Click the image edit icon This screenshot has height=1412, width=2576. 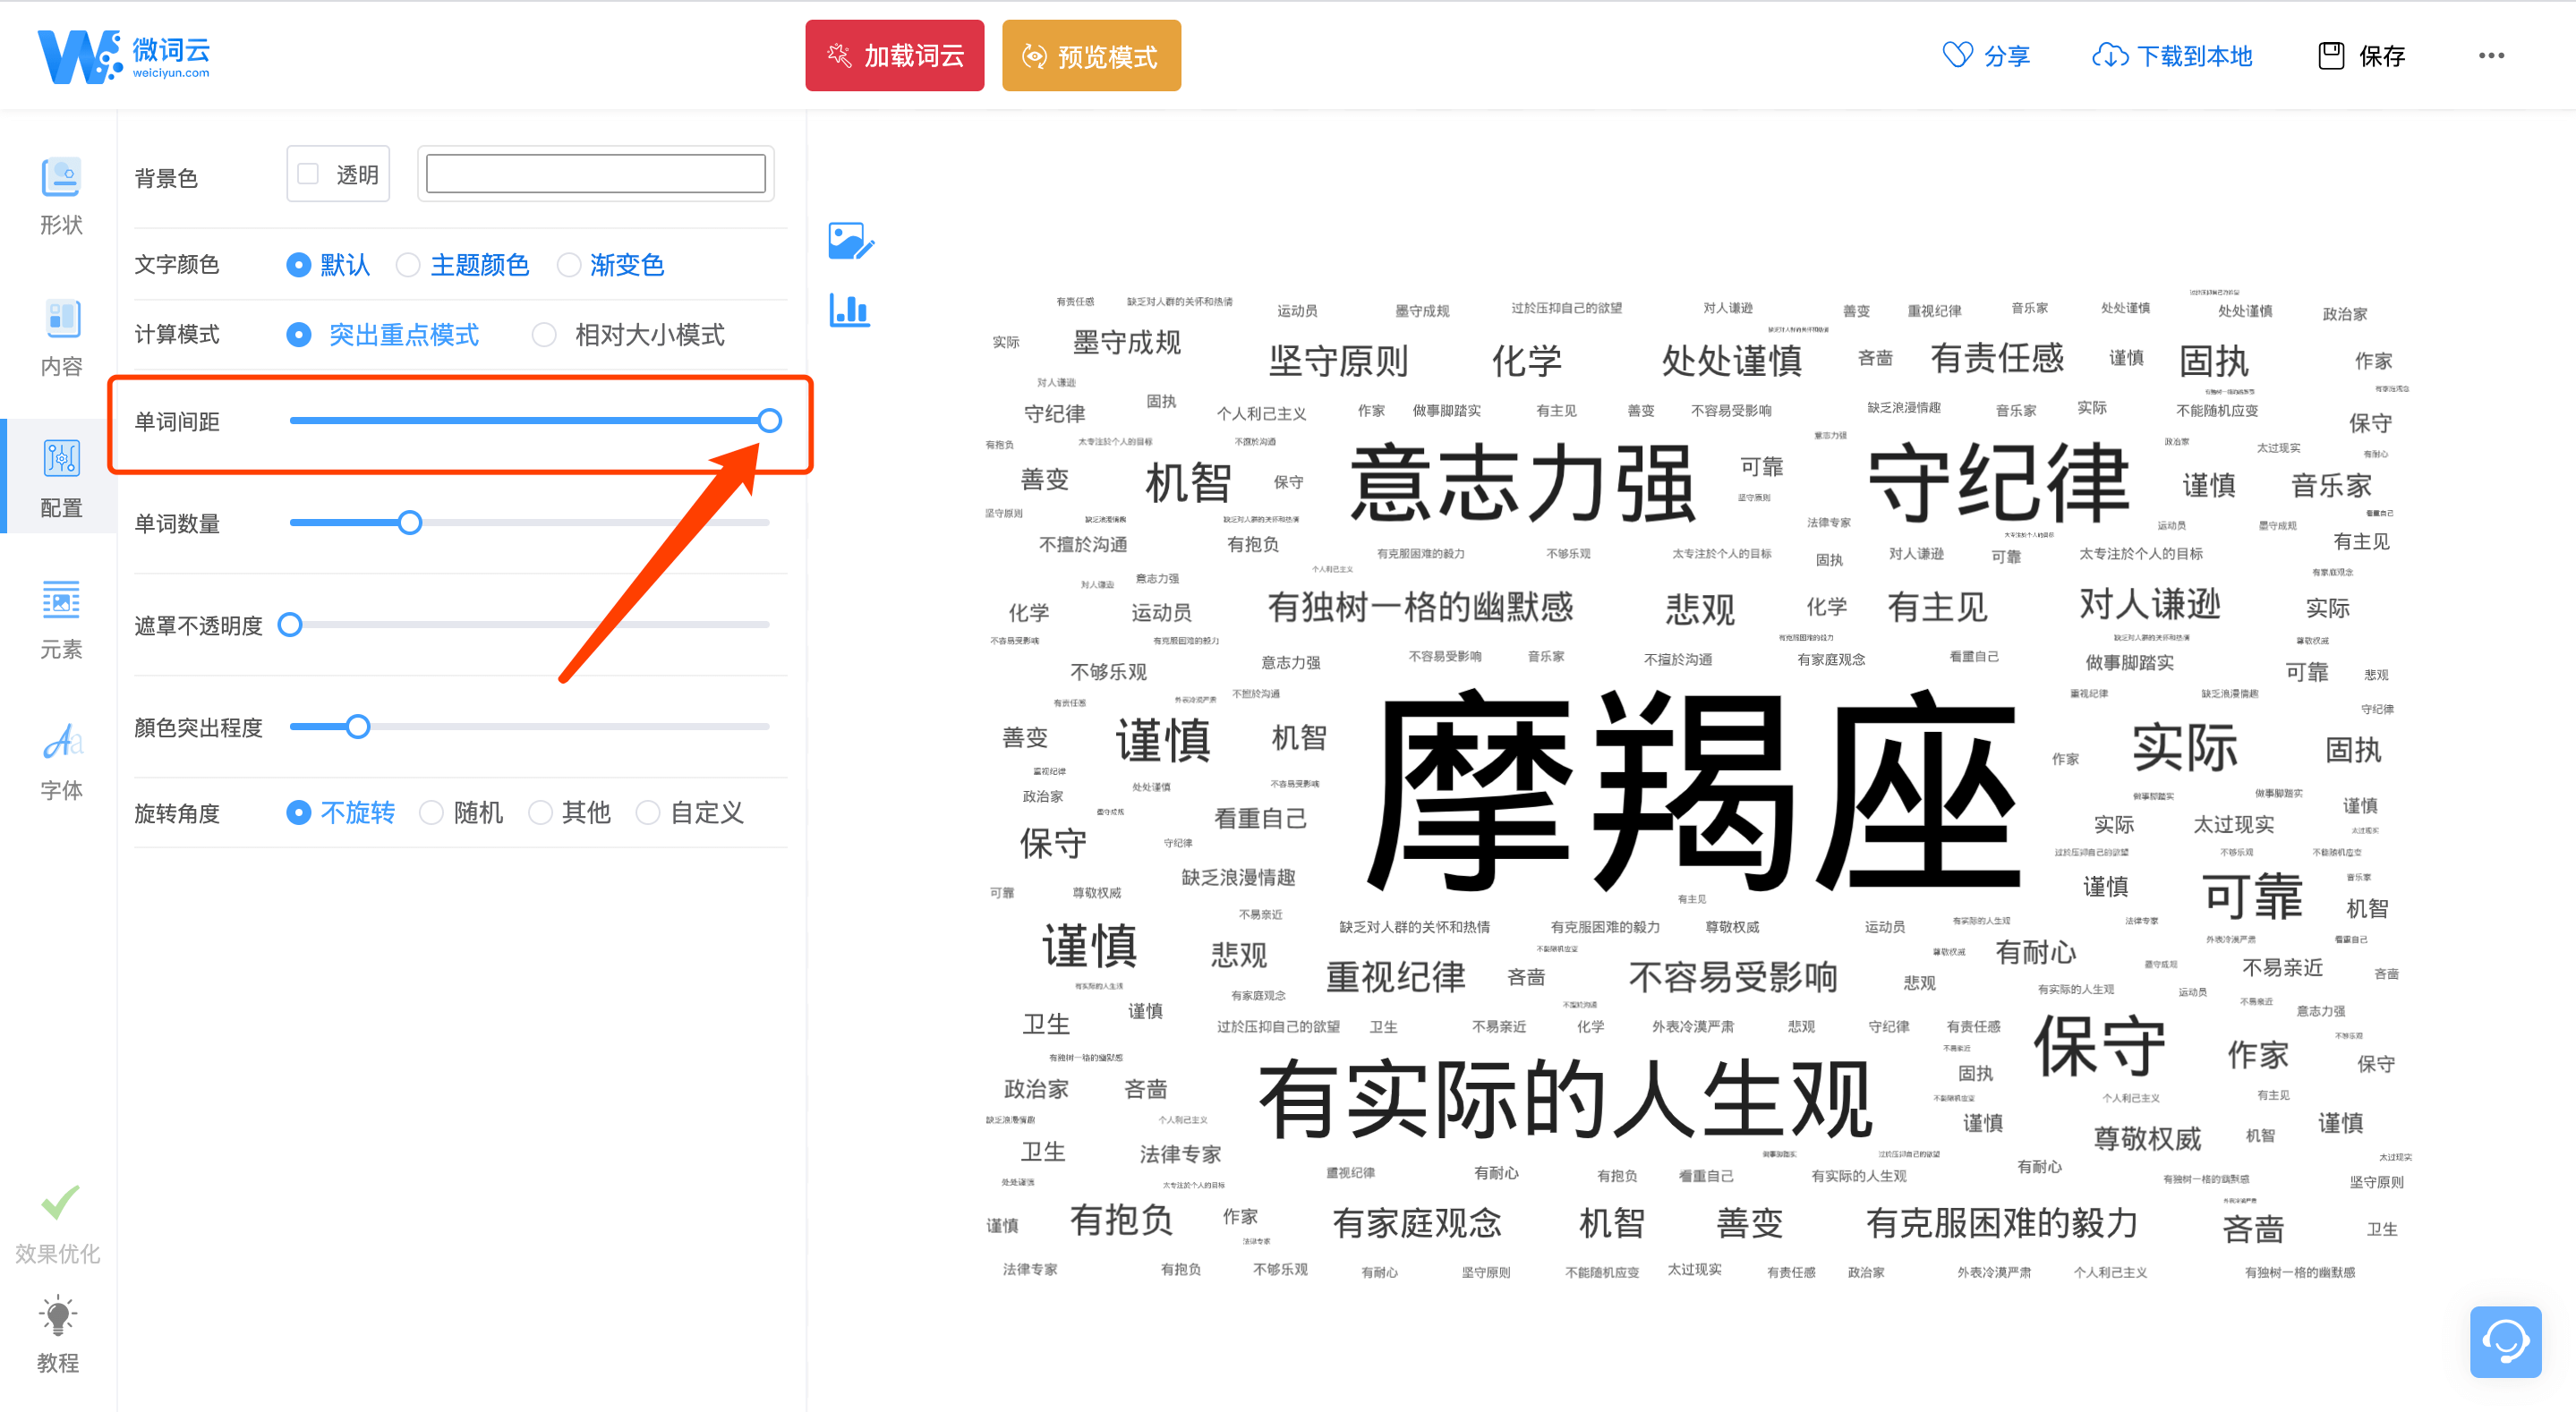pyautogui.click(x=851, y=241)
